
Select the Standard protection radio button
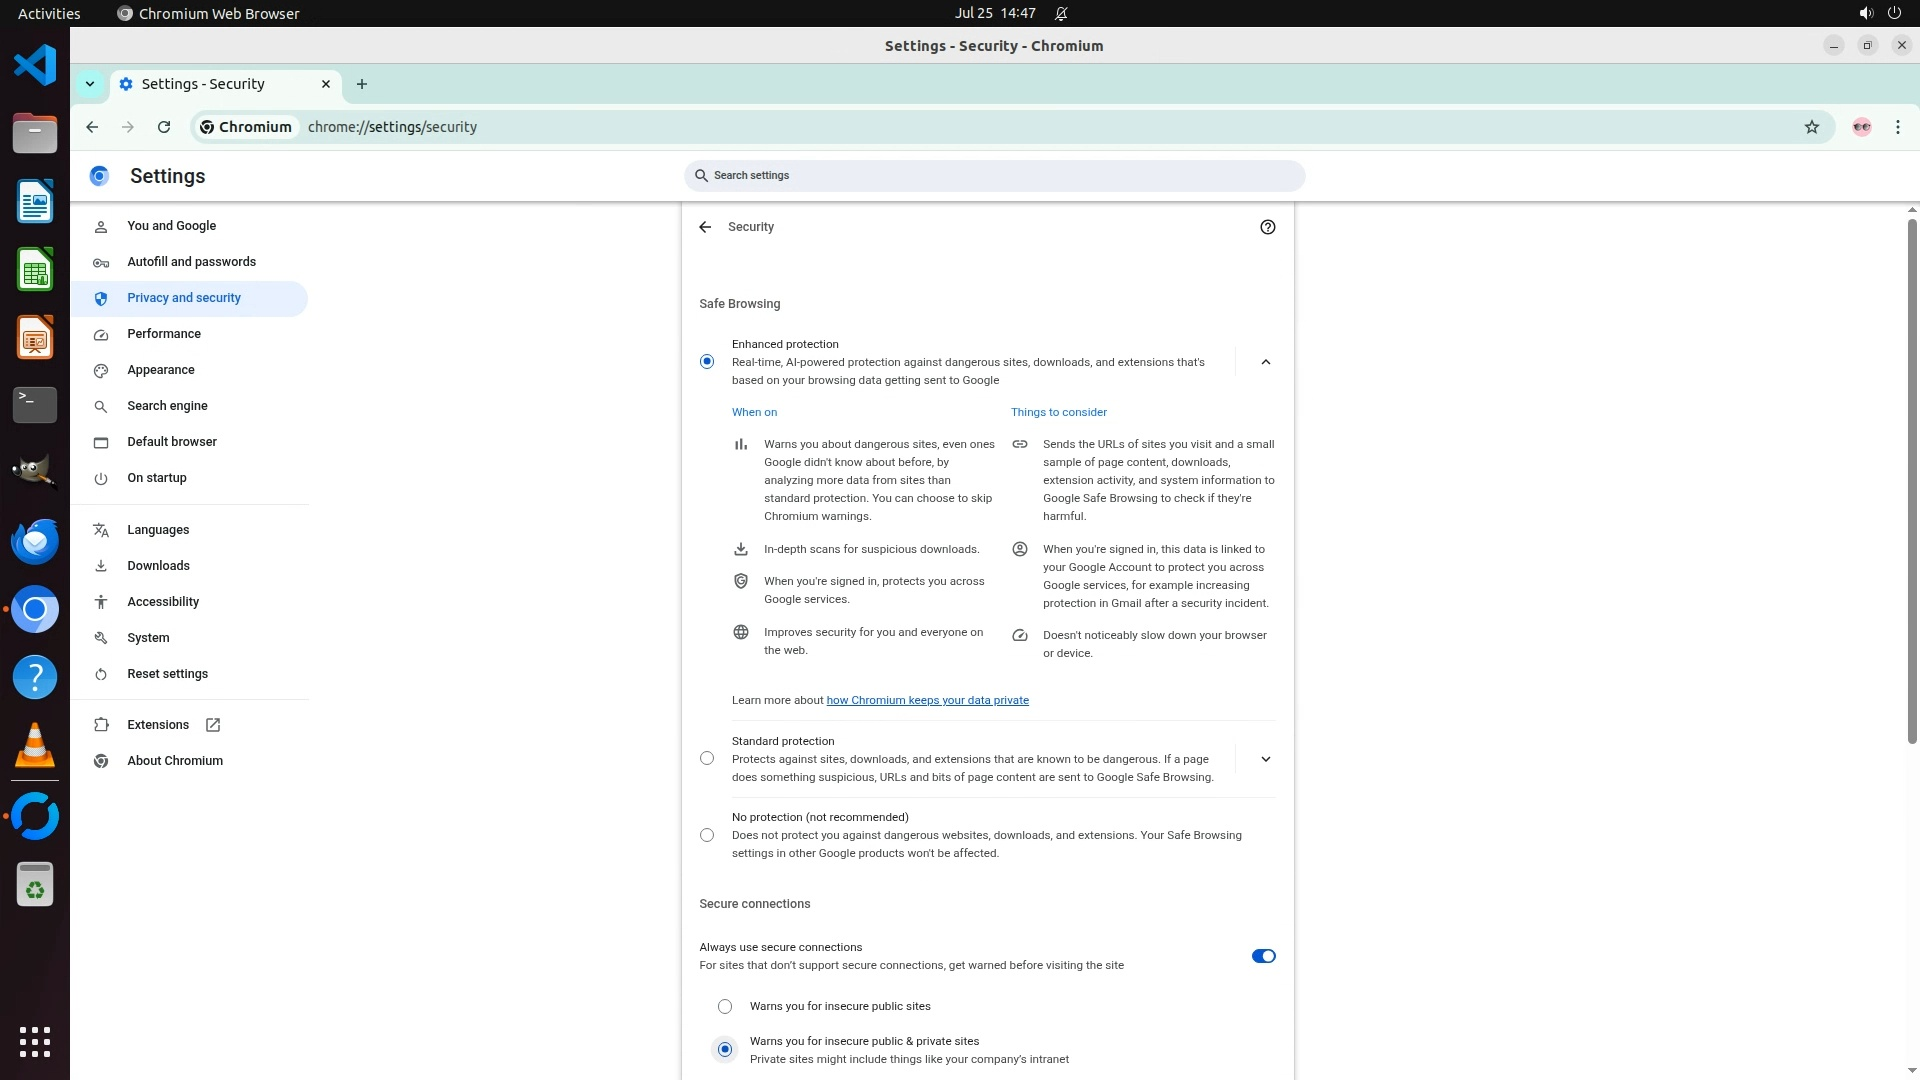(x=707, y=759)
